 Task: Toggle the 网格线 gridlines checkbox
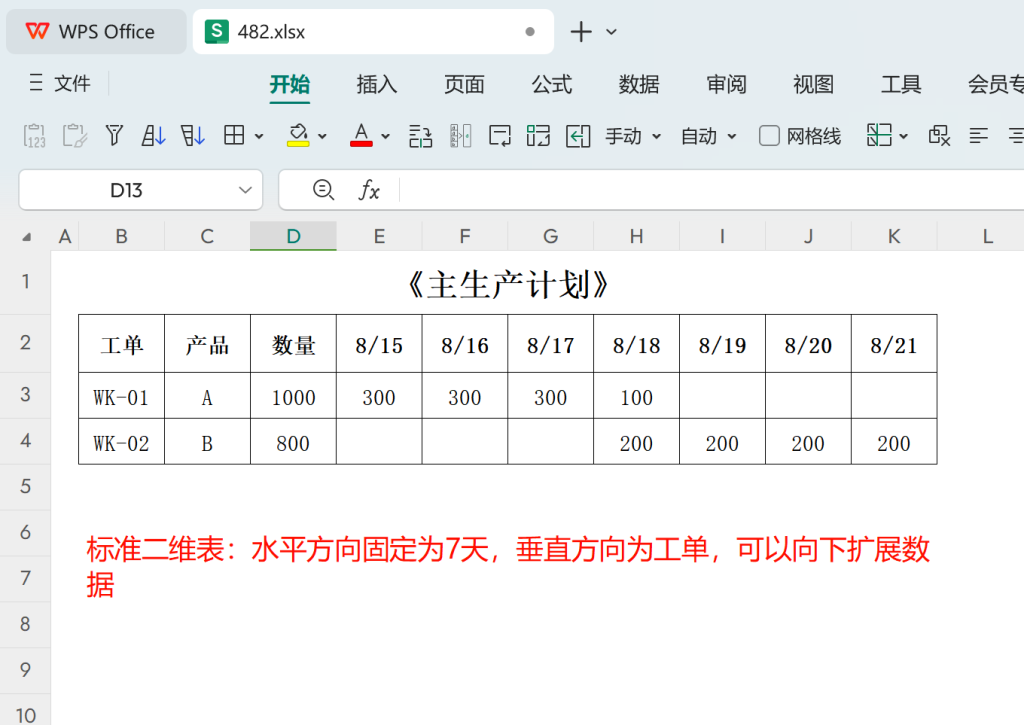point(769,136)
